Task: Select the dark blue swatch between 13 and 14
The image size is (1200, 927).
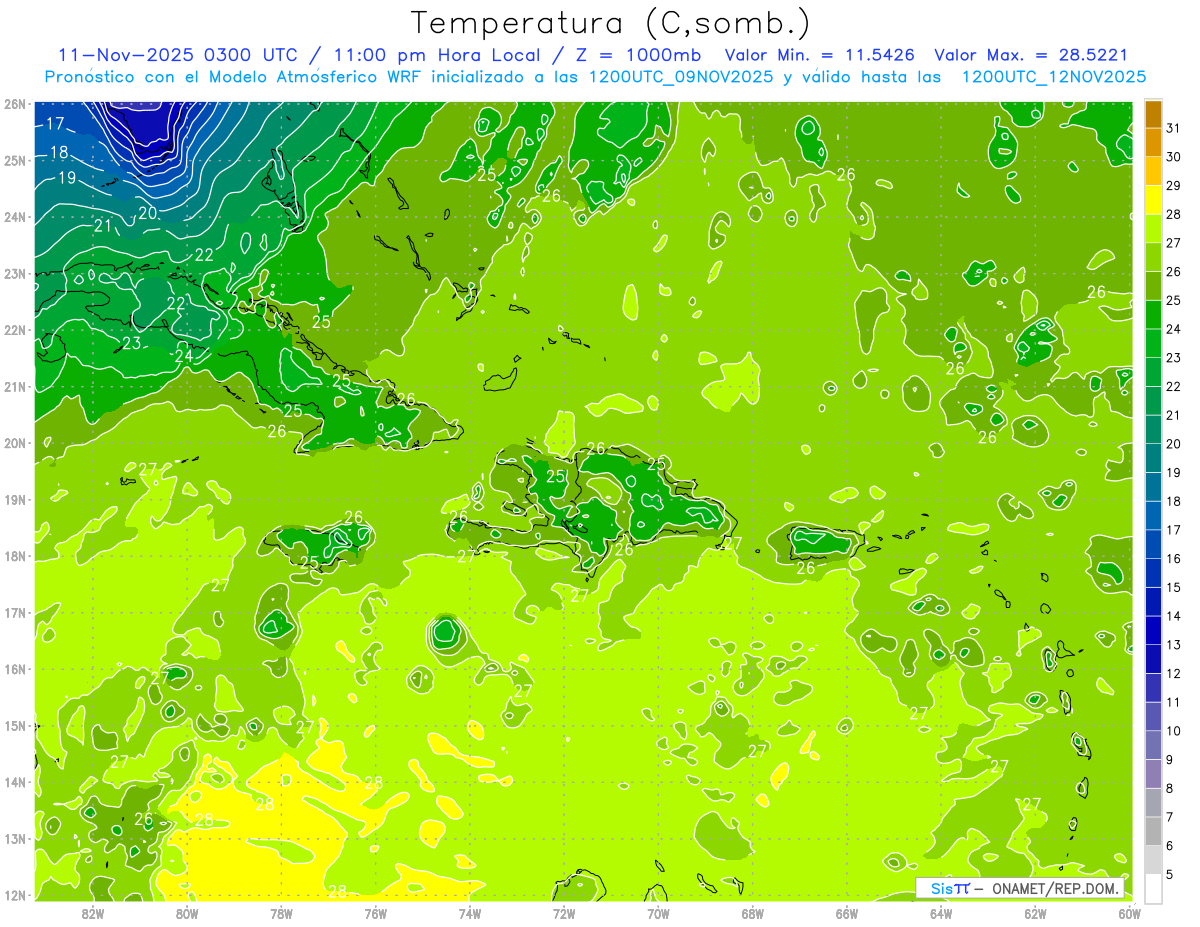Action: pos(1153,630)
